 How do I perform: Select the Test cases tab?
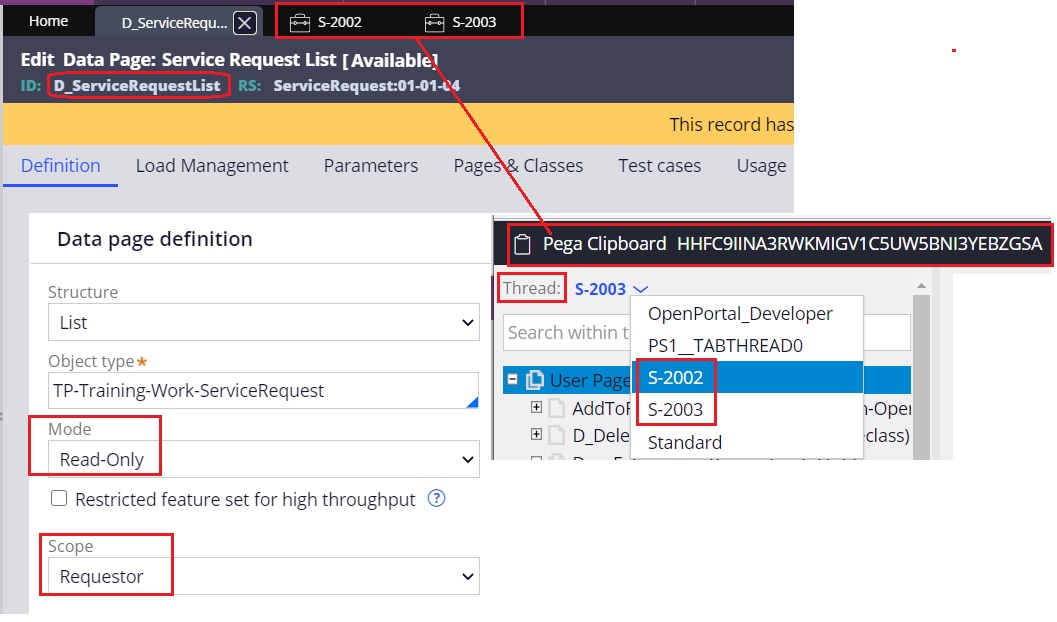[x=659, y=165]
